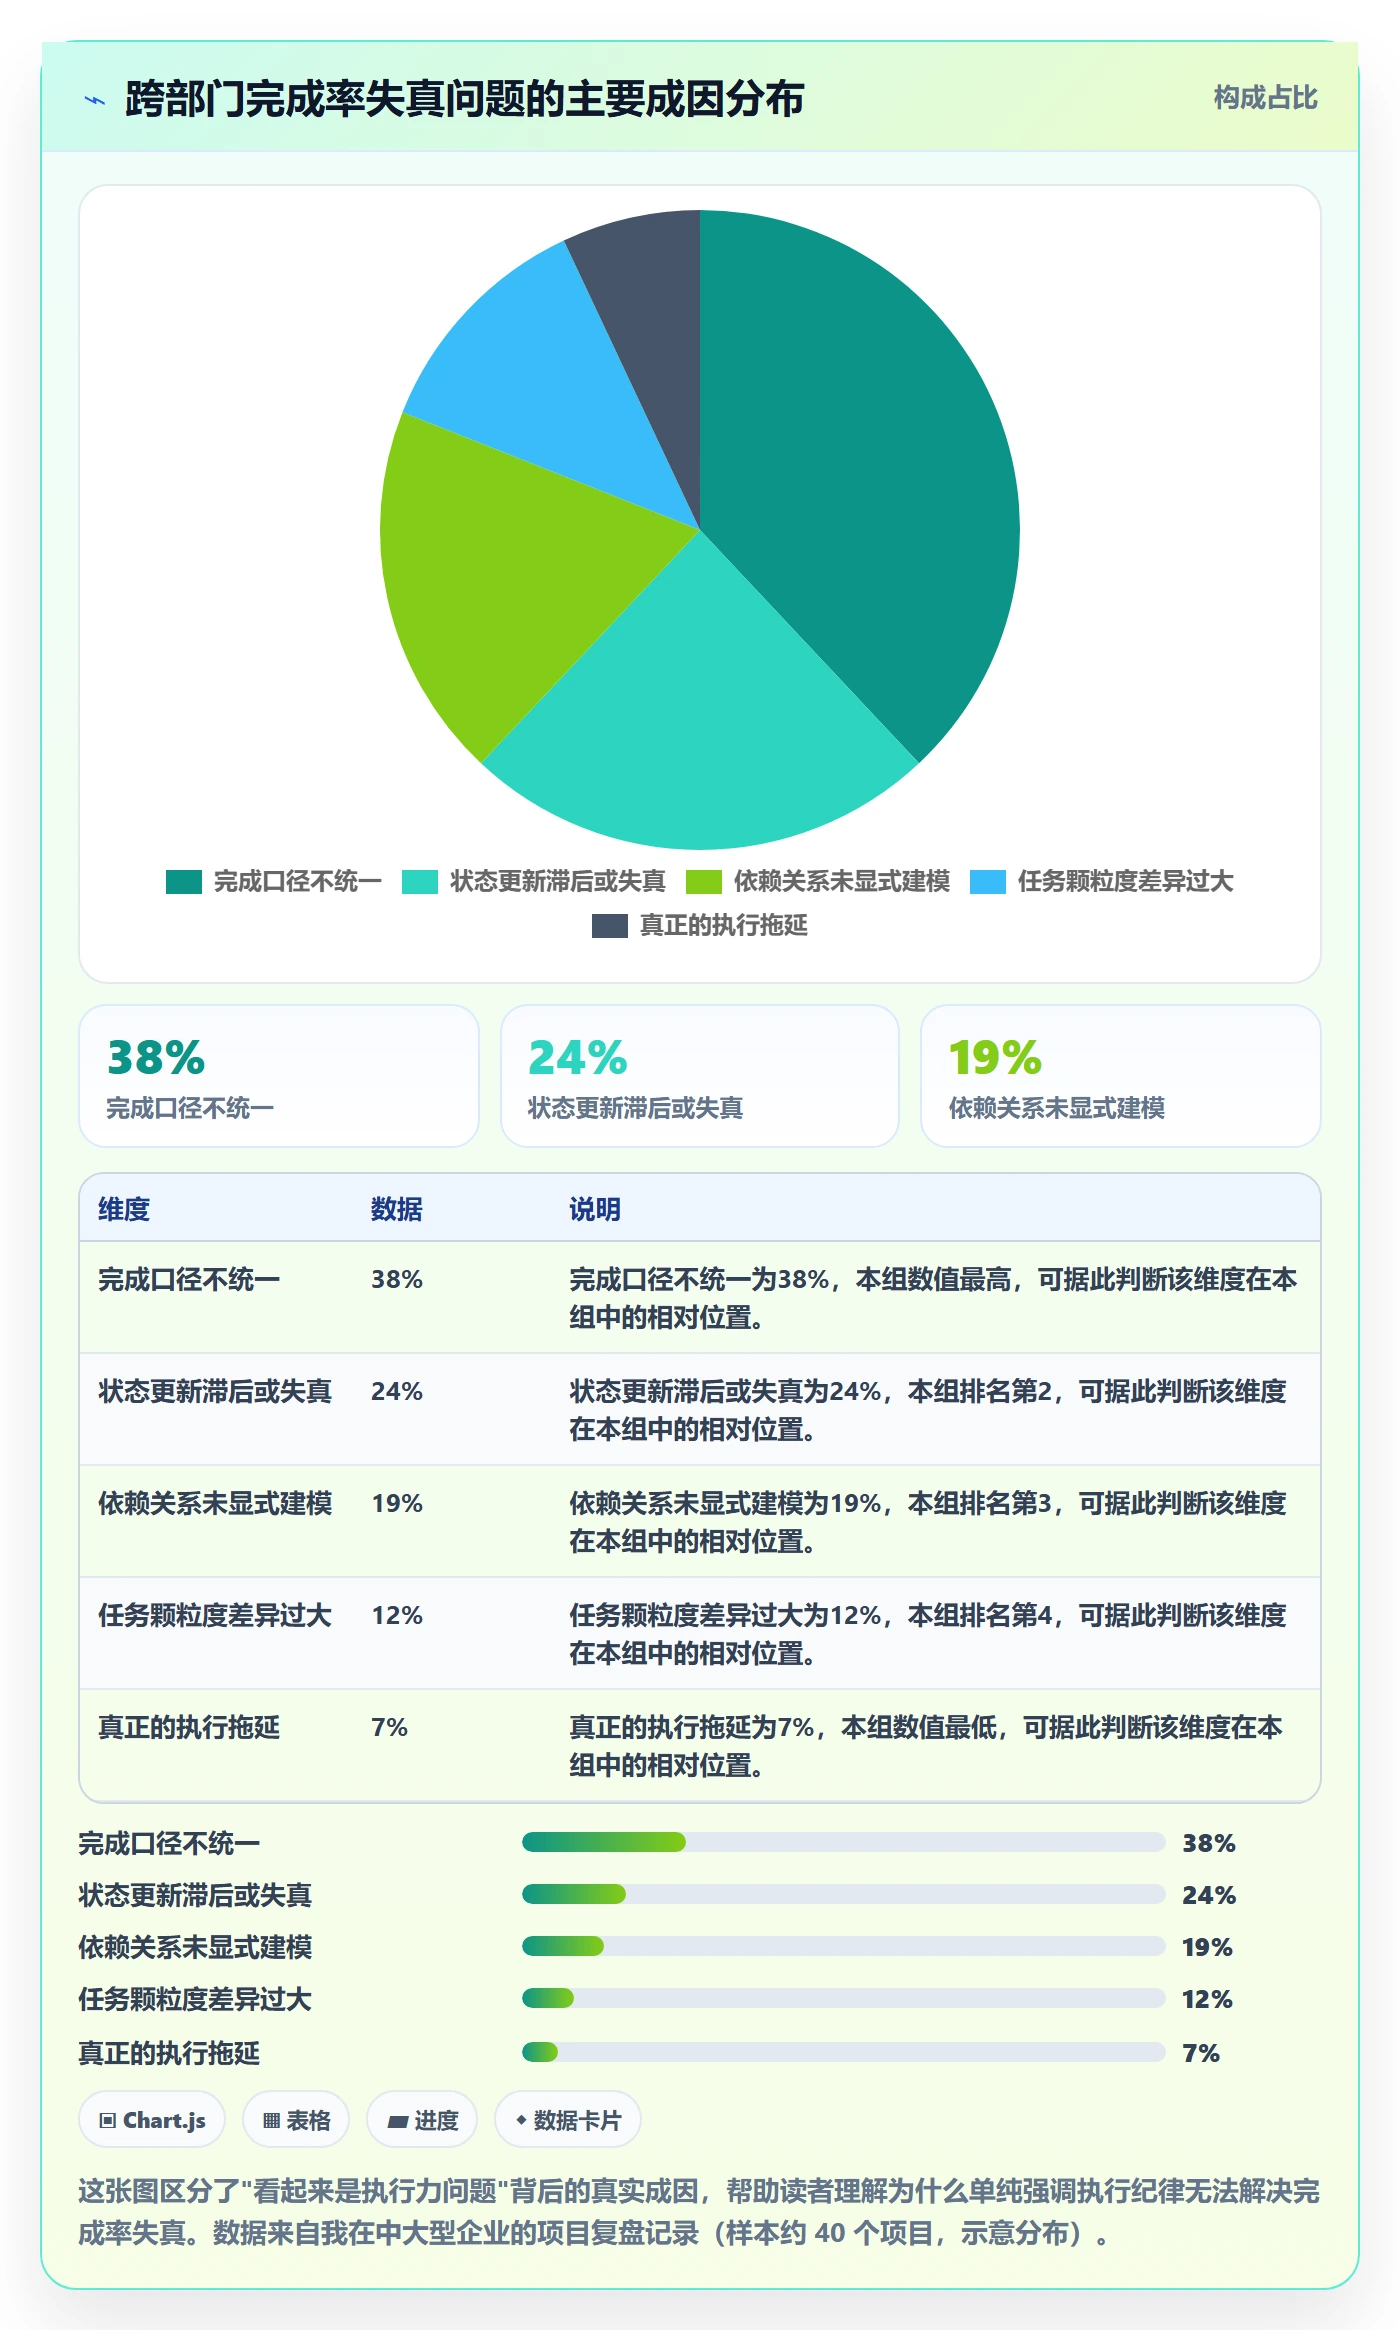Click the table description mentioning 本组排名第3

[928, 1522]
